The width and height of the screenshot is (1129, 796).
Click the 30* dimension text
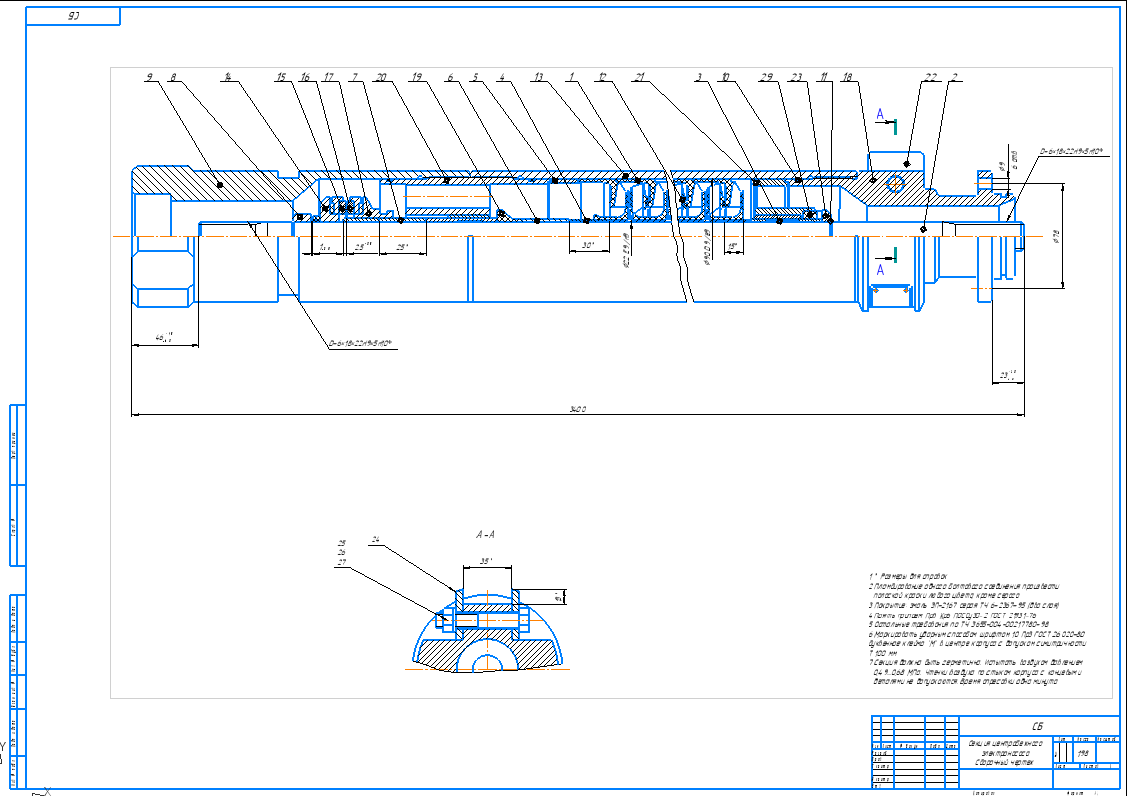click(x=588, y=245)
